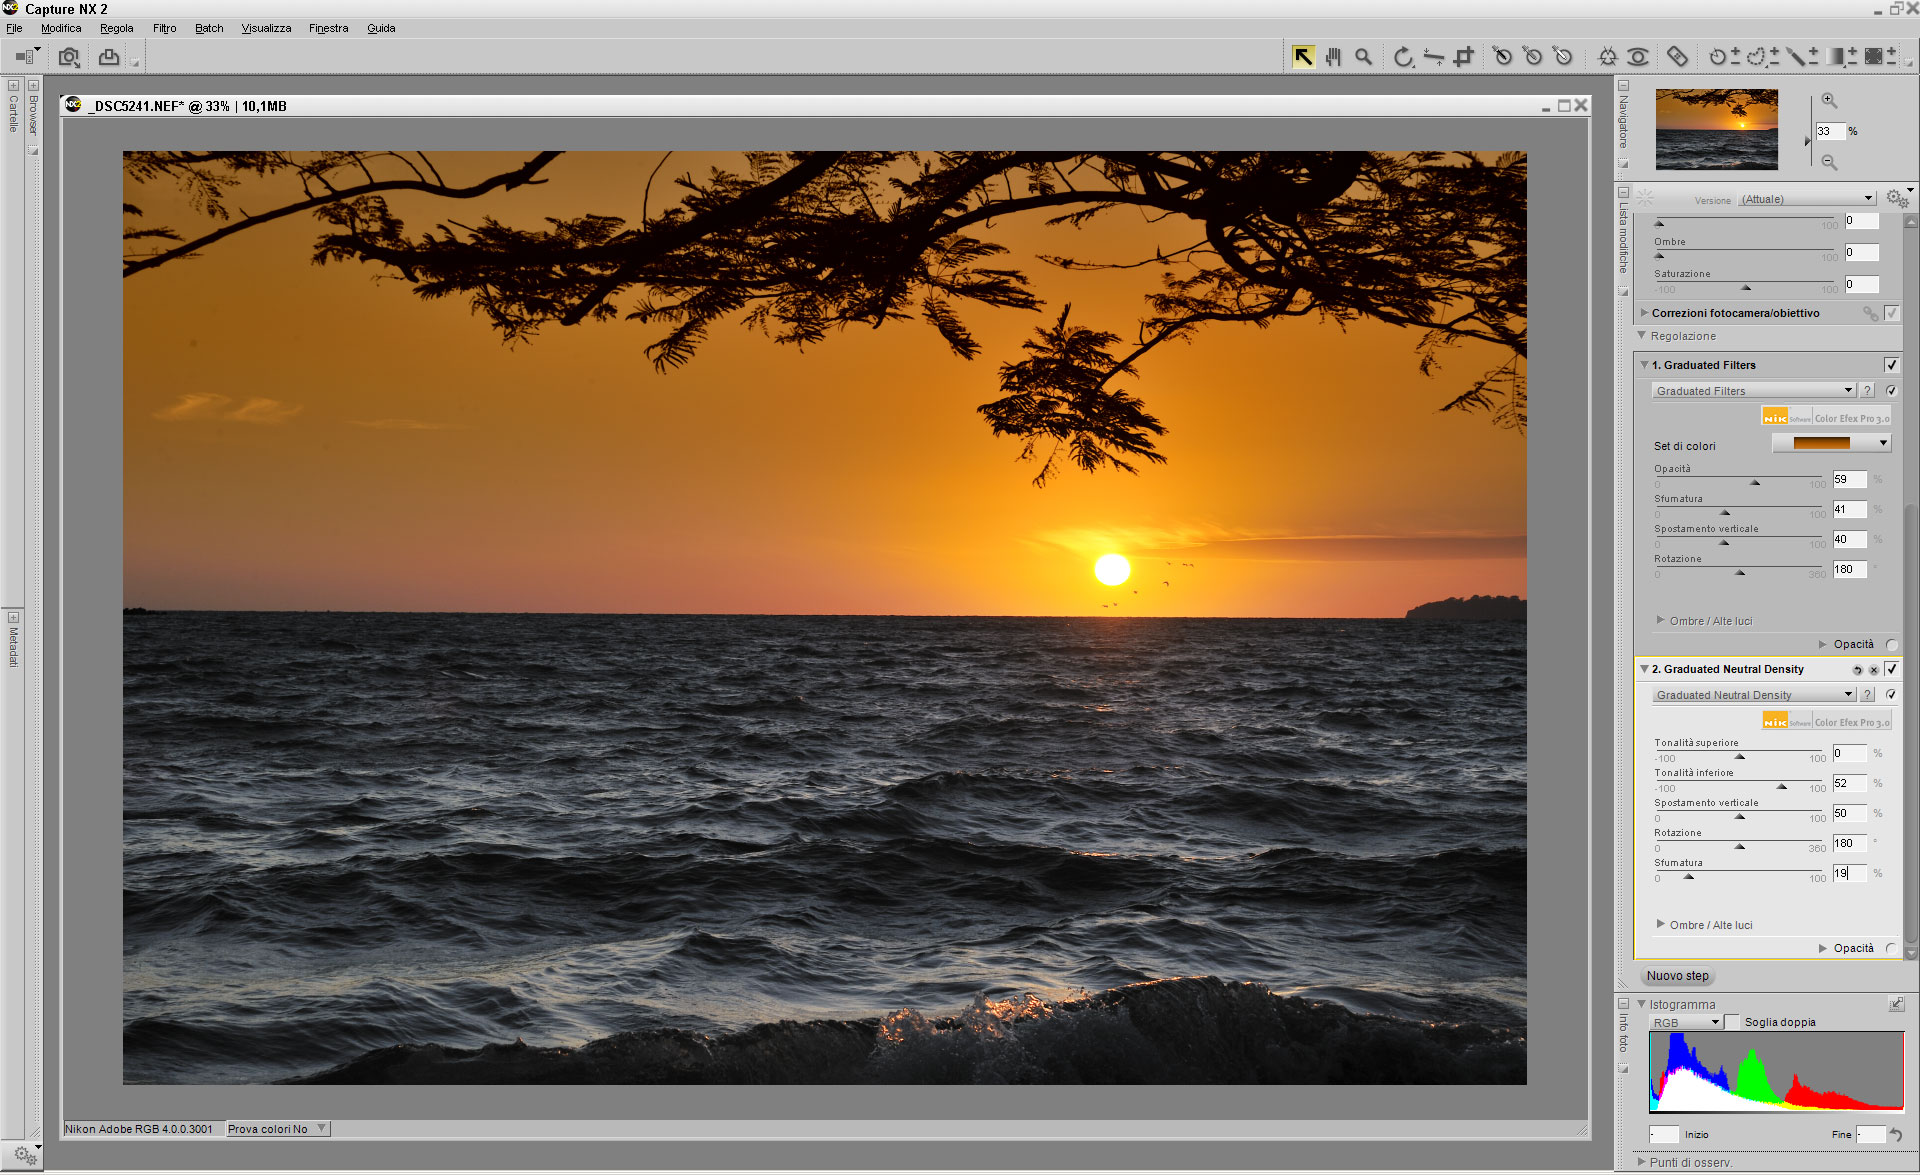Choose the Black control point eyedropper
Viewport: 1920px width, 1175px height.
click(x=1502, y=57)
